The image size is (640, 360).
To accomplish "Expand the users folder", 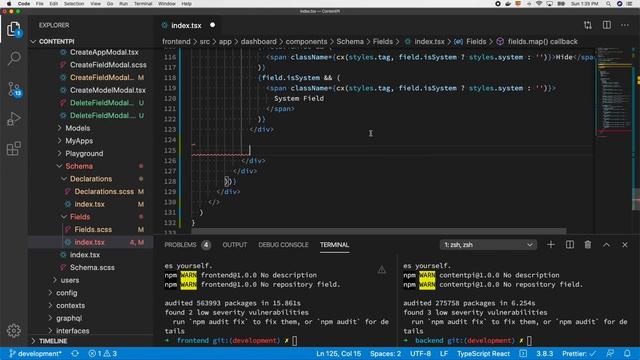I will click(x=70, y=280).
